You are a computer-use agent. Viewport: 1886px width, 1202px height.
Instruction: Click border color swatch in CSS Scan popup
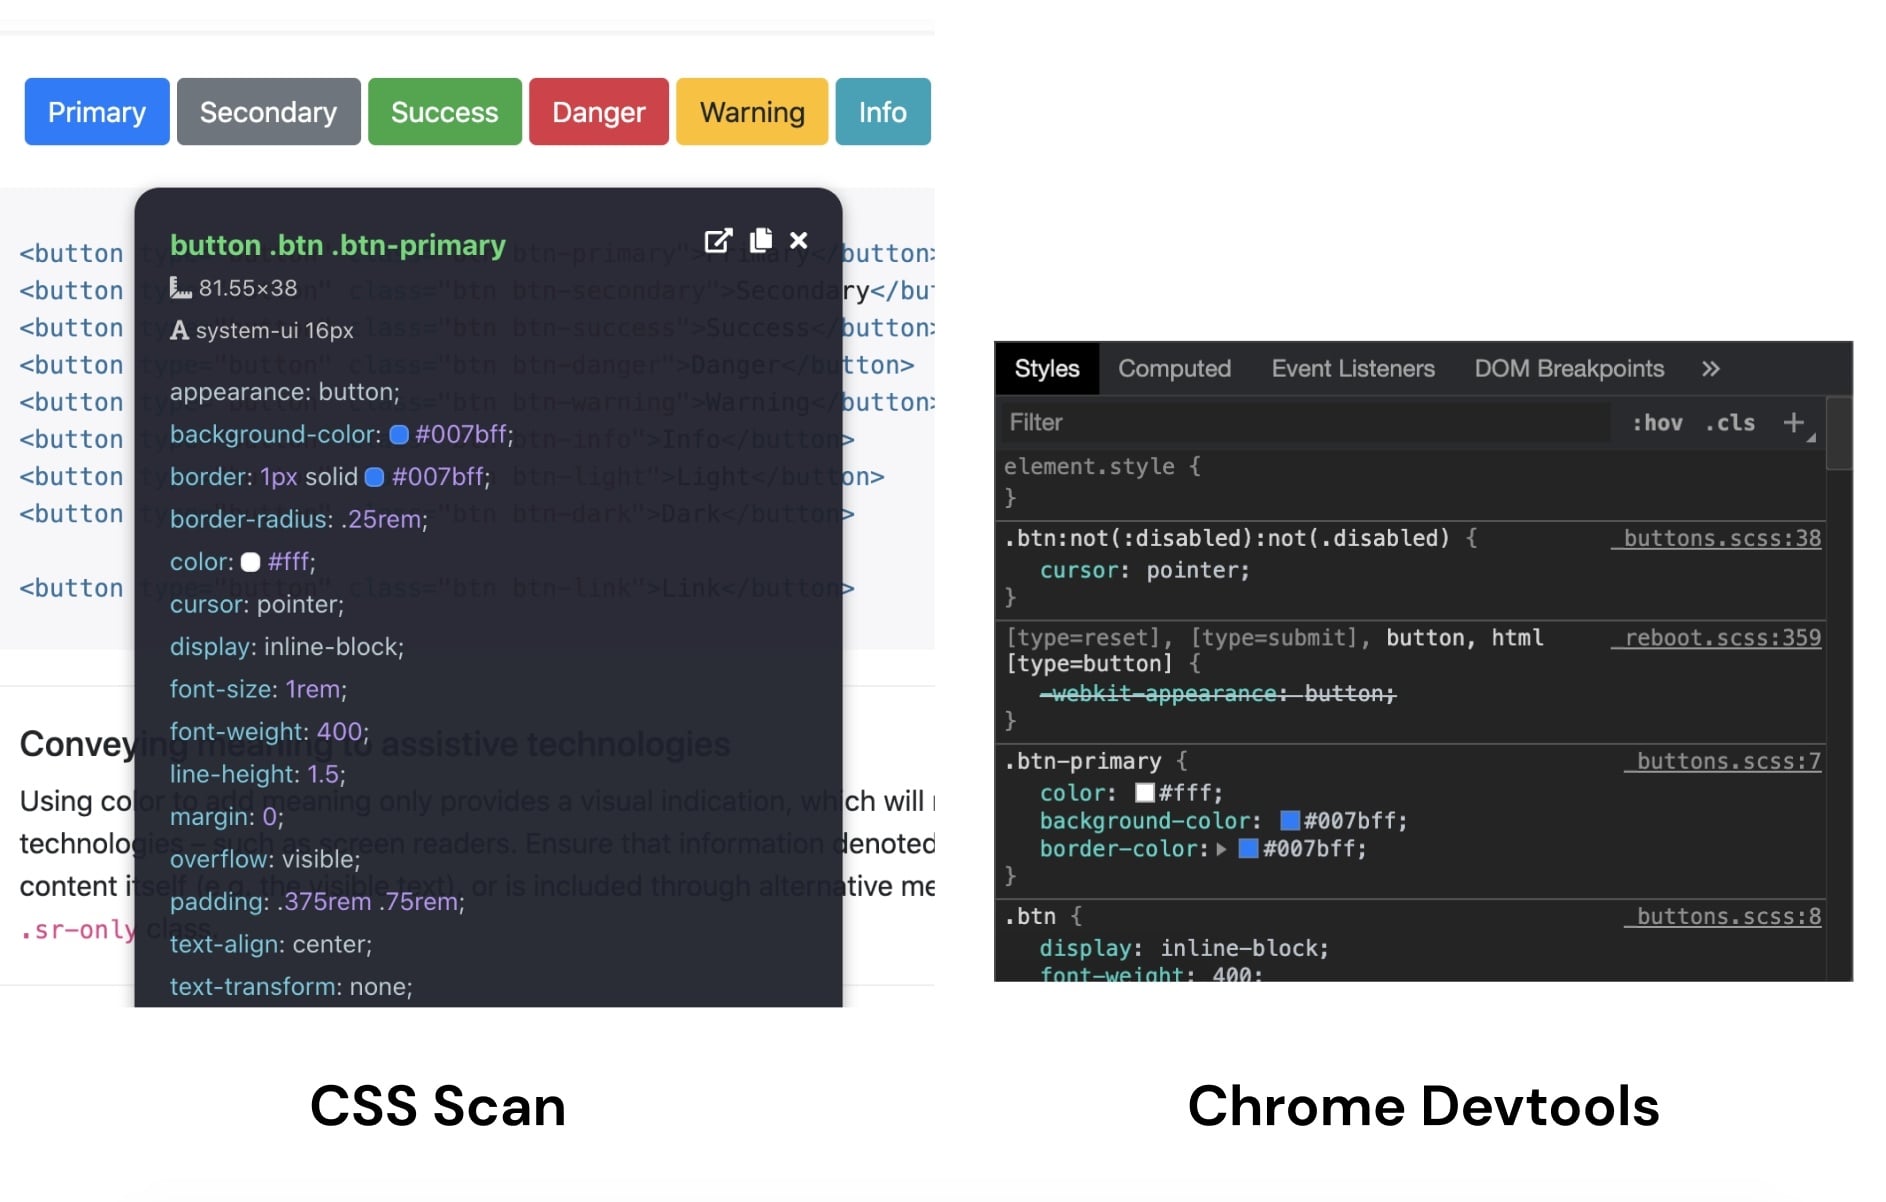pos(375,477)
